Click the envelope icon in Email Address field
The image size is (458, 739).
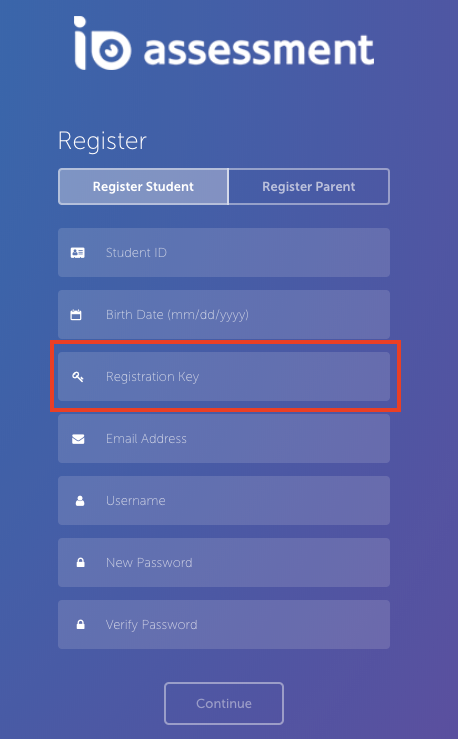click(x=78, y=439)
